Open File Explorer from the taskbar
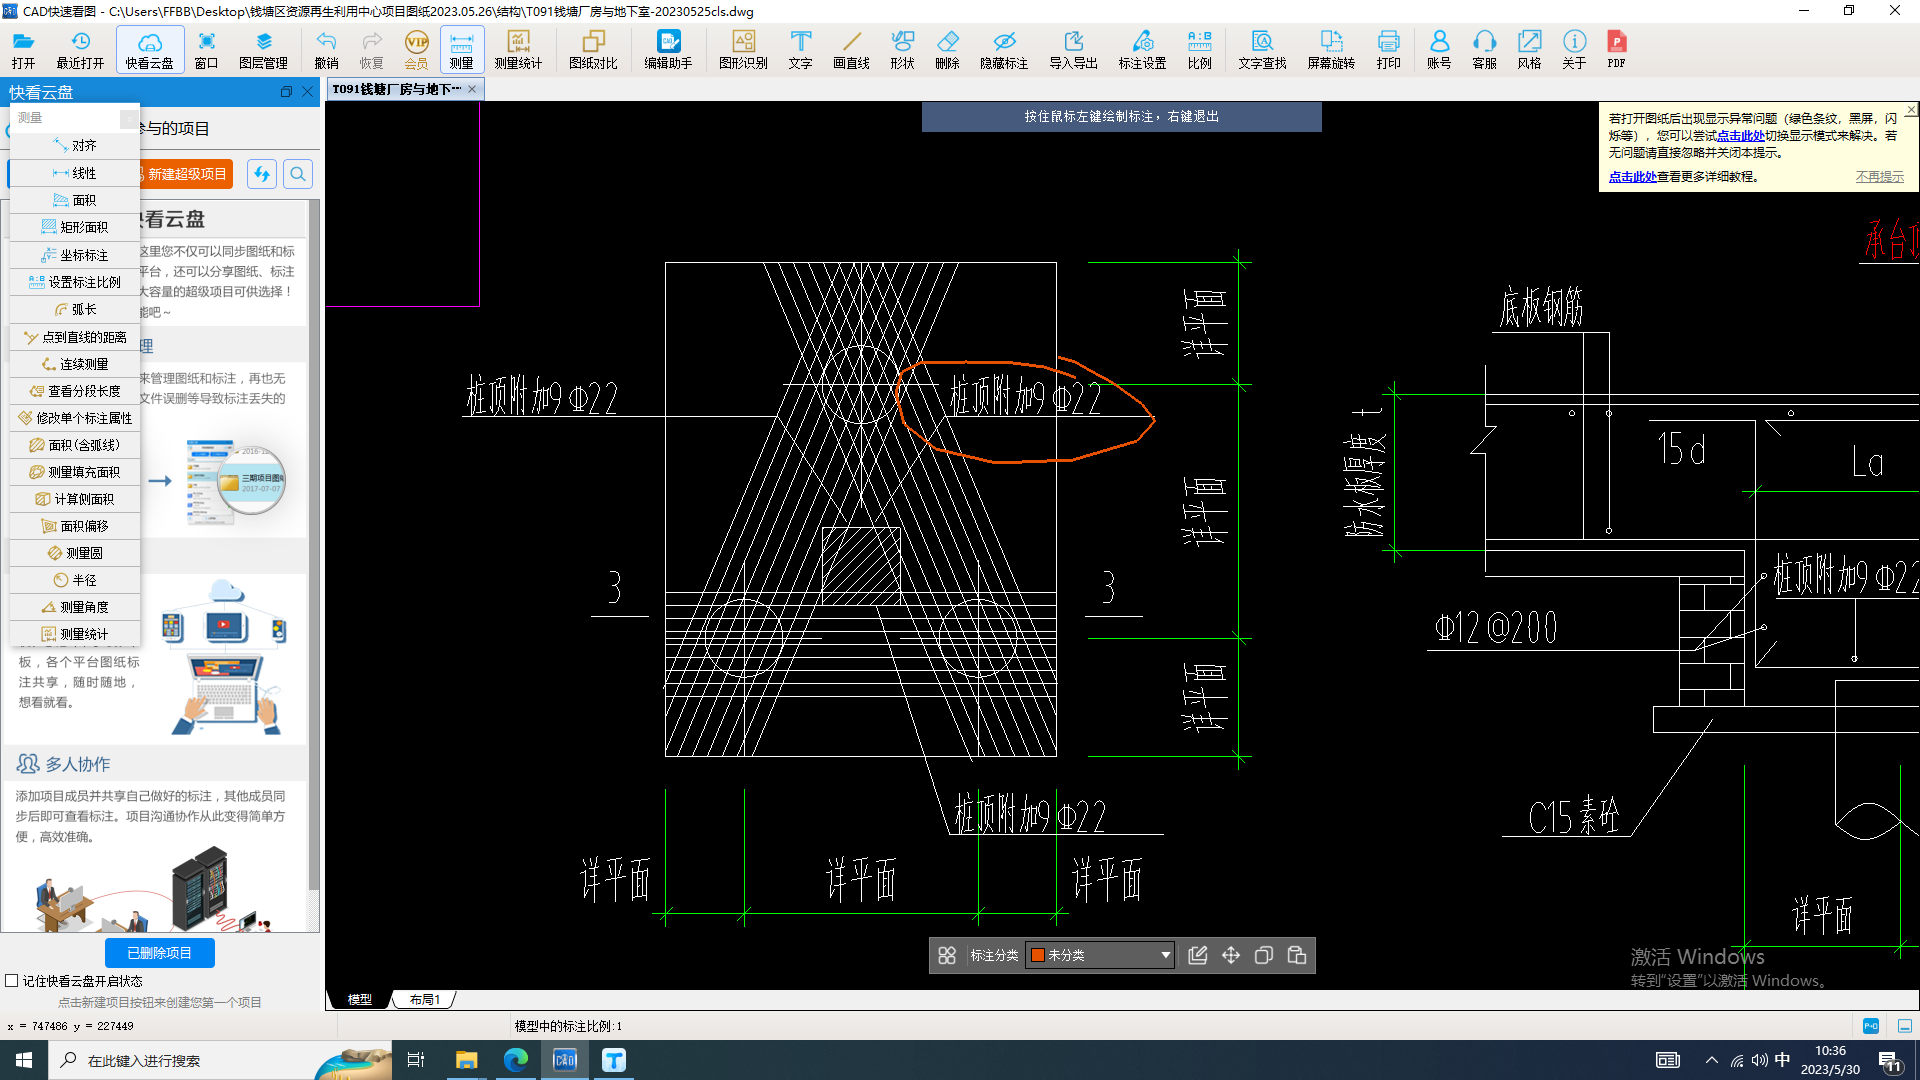Viewport: 1920px width, 1080px height. tap(466, 1060)
